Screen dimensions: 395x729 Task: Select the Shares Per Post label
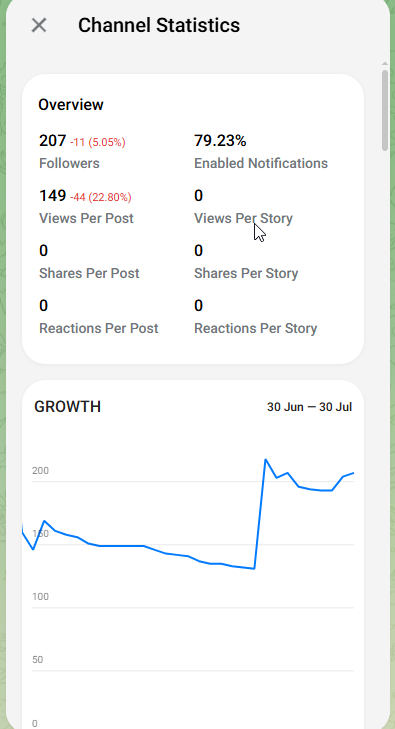(x=89, y=273)
